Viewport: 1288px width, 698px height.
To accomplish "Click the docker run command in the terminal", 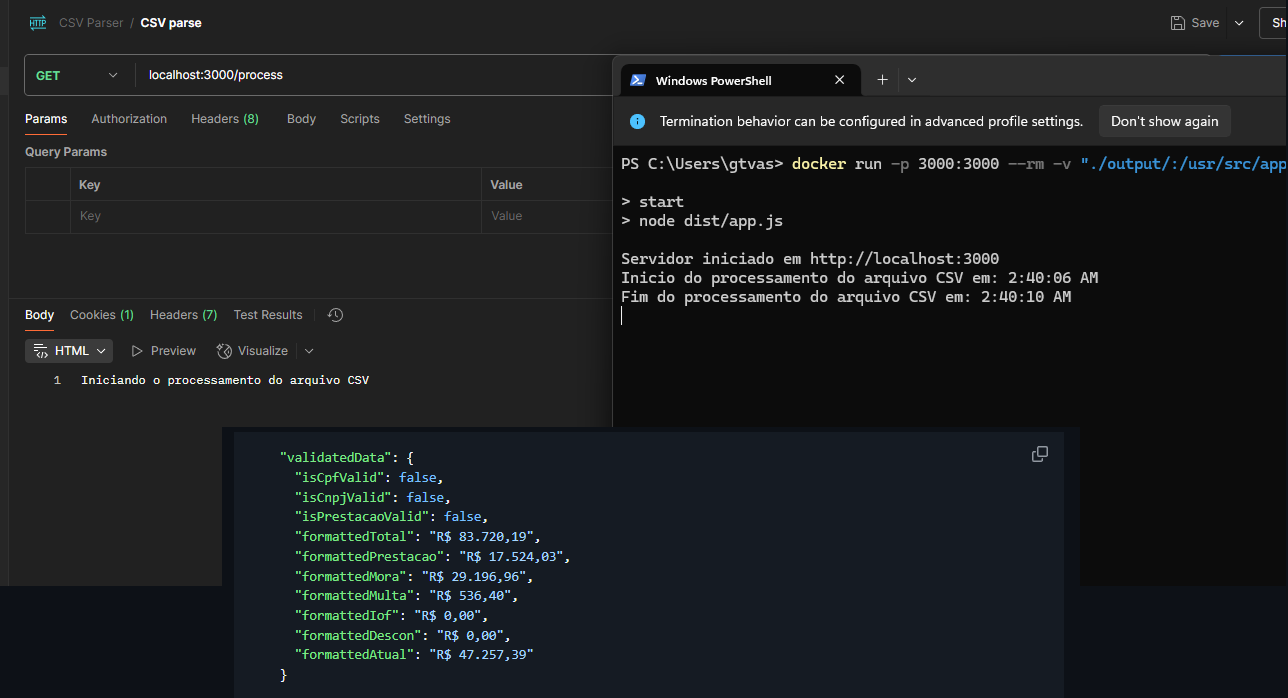I will tap(1039, 164).
